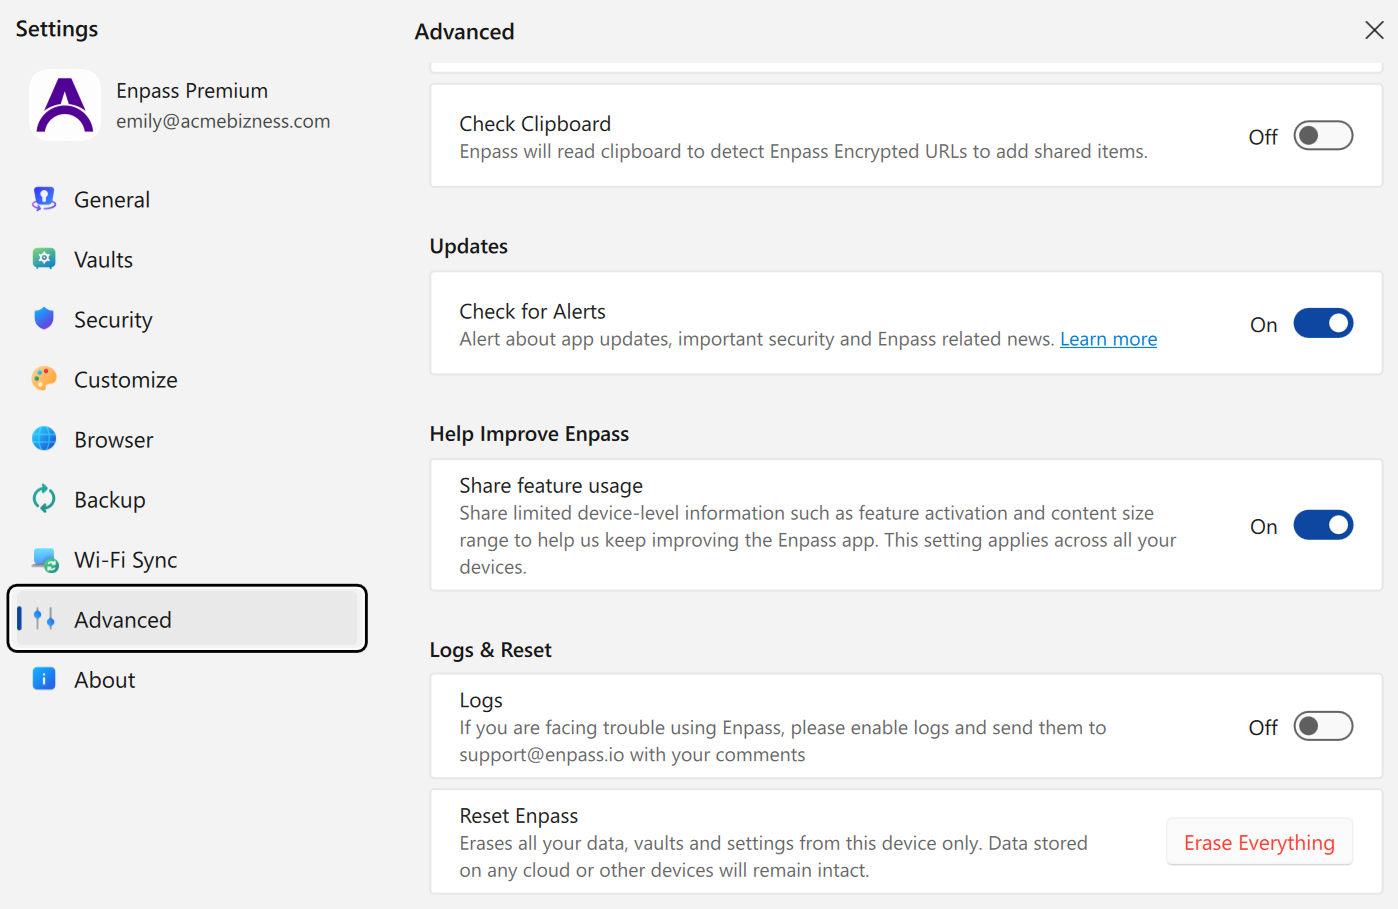The image size is (1398, 909).
Task: Click the Browser globe icon
Action: pyautogui.click(x=44, y=439)
